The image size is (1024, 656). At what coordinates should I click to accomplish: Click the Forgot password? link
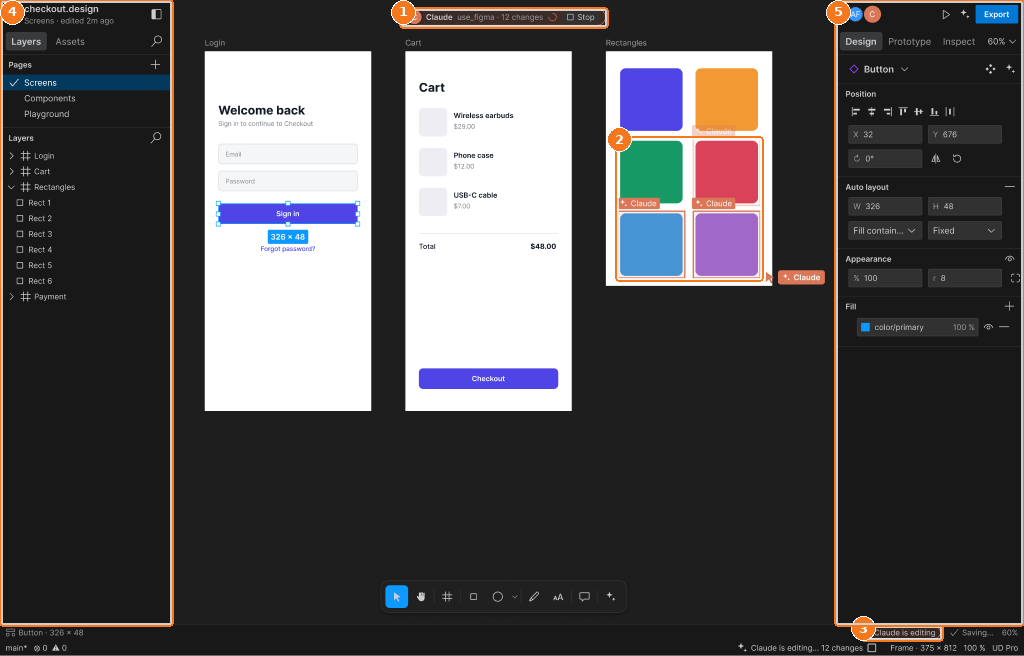287,249
